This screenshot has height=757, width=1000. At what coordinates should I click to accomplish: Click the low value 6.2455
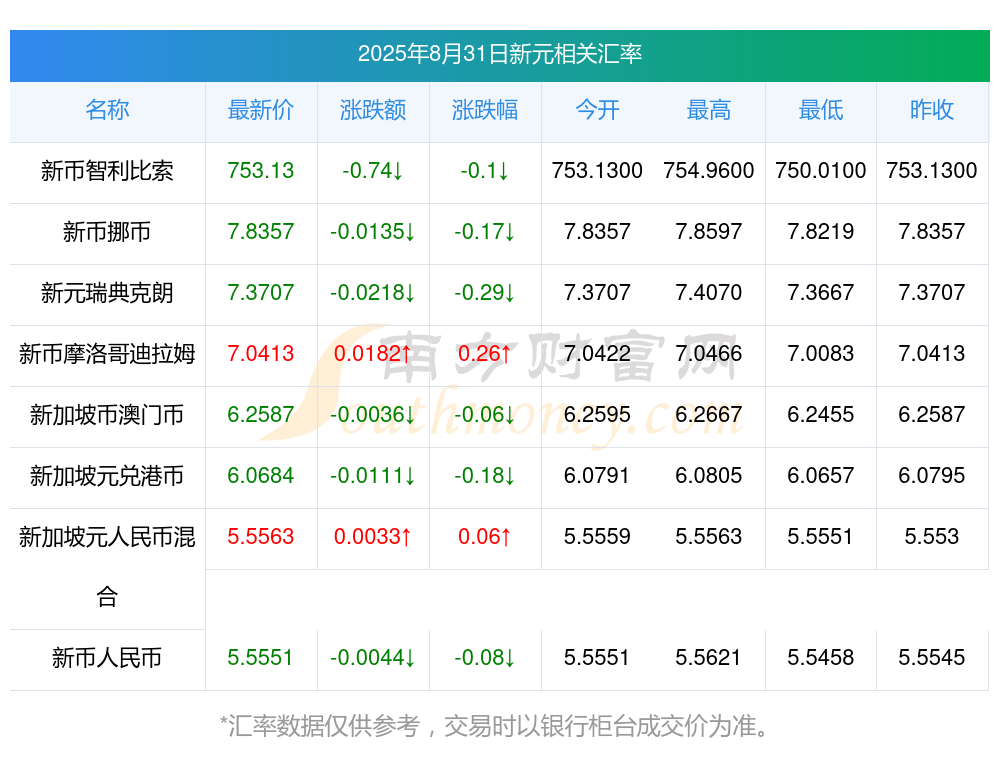click(821, 415)
